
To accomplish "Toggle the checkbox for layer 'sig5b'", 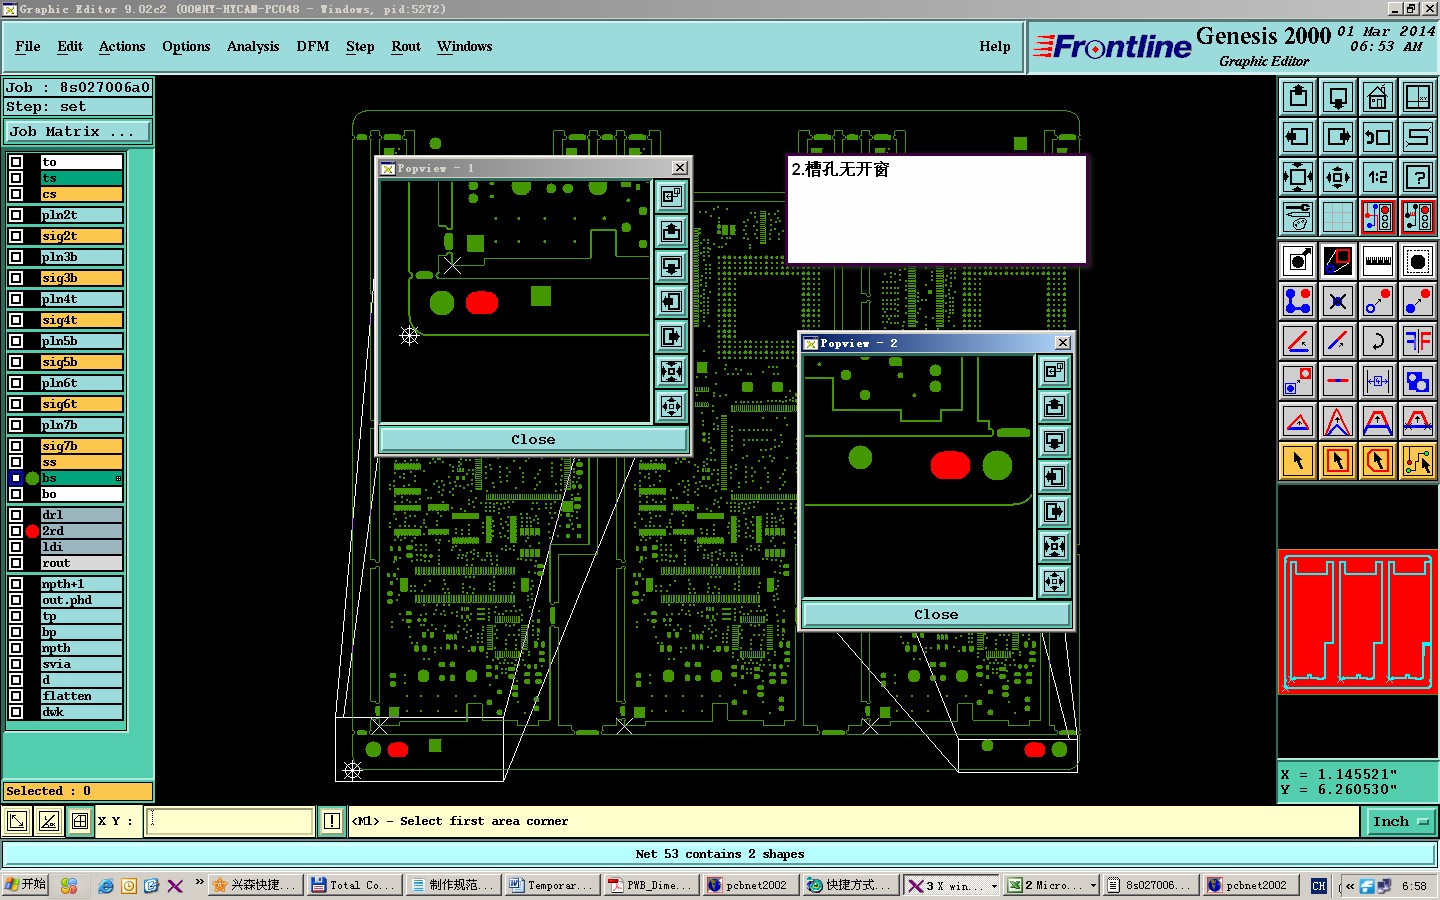I will (x=16, y=362).
